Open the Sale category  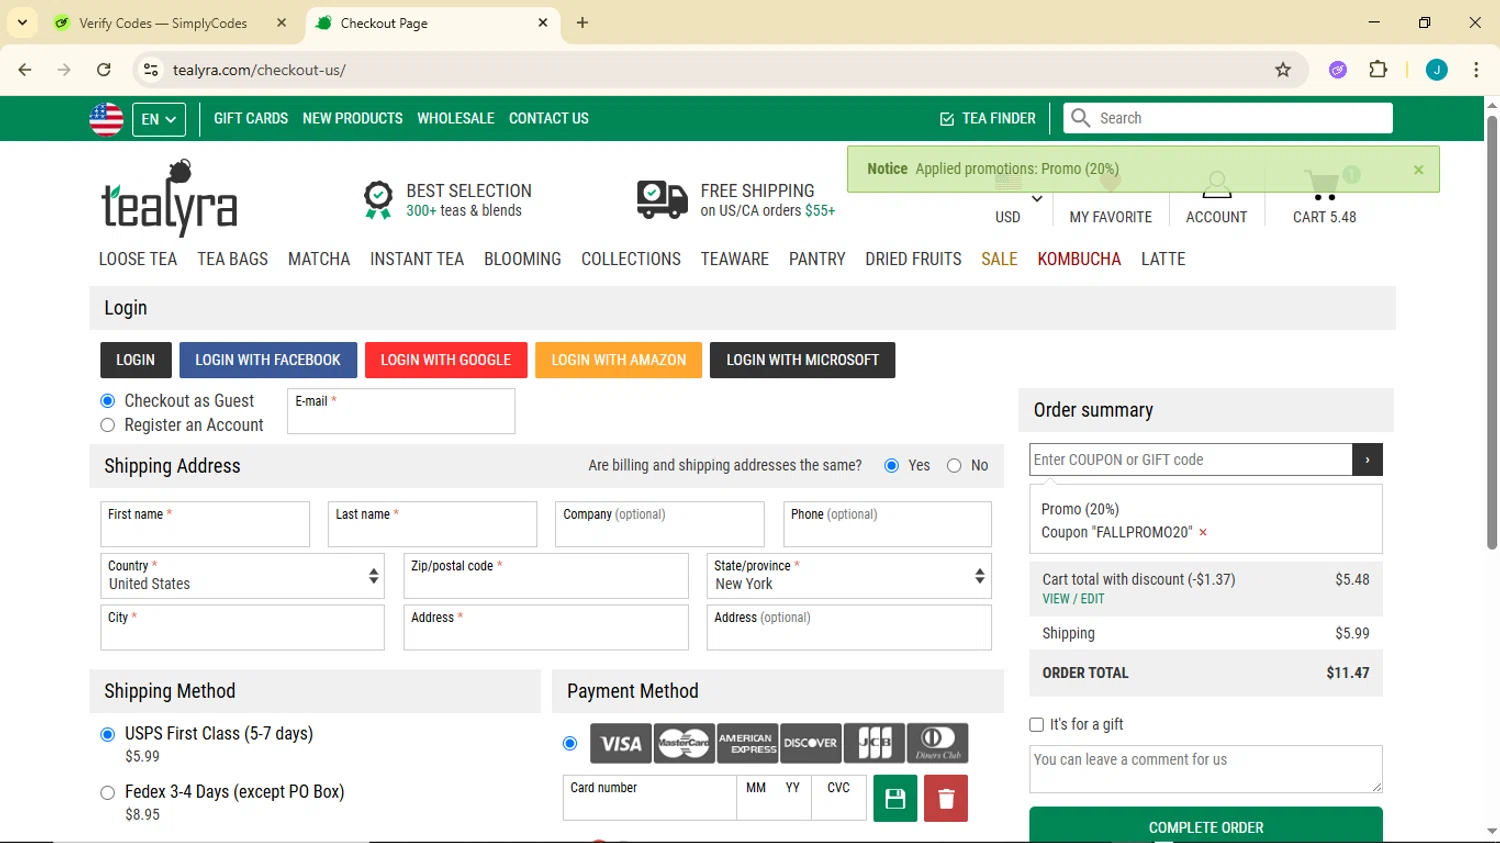coord(999,259)
